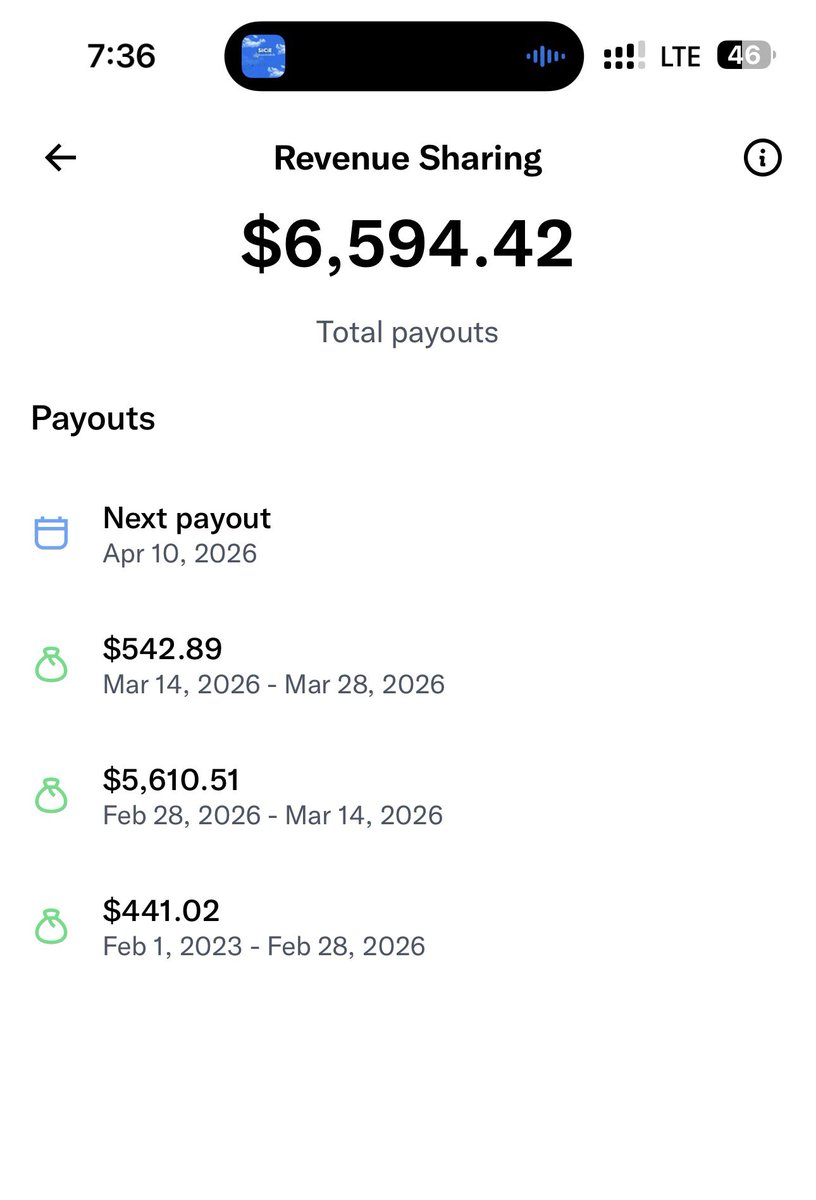
Task: Tap the 7:36 clock in status bar
Action: click(121, 56)
